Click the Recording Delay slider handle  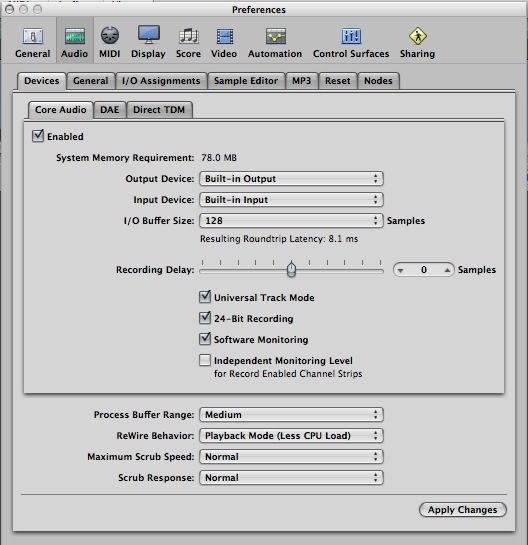292,269
